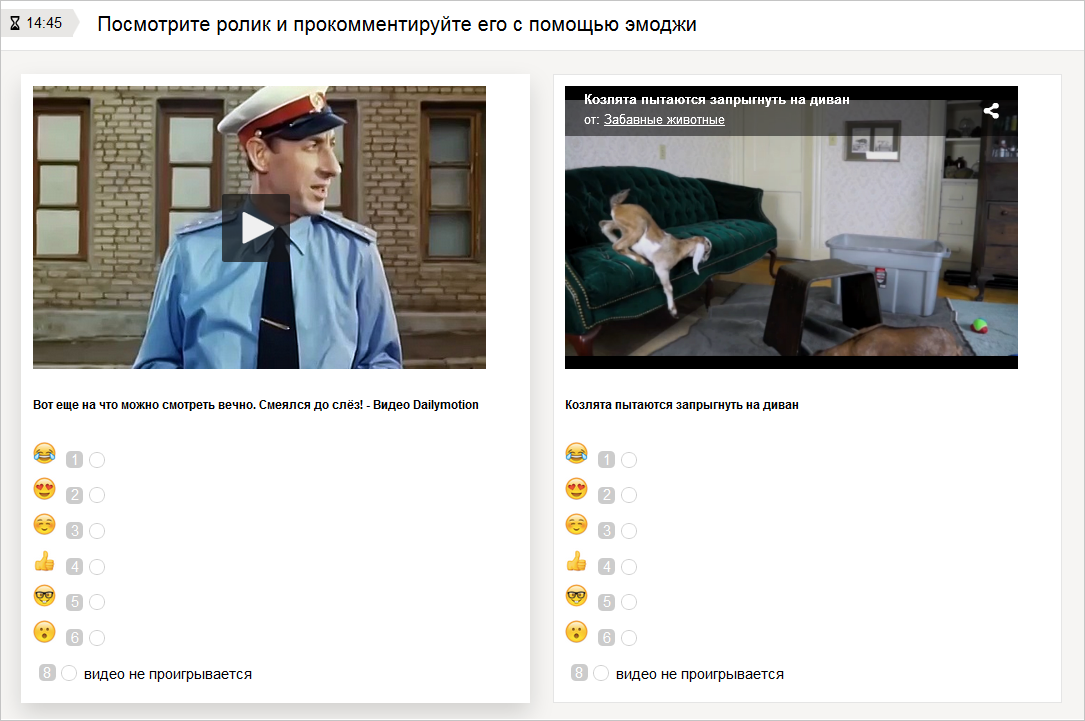Select radio option 1 for the goat video
The image size is (1085, 721).
[x=629, y=459]
